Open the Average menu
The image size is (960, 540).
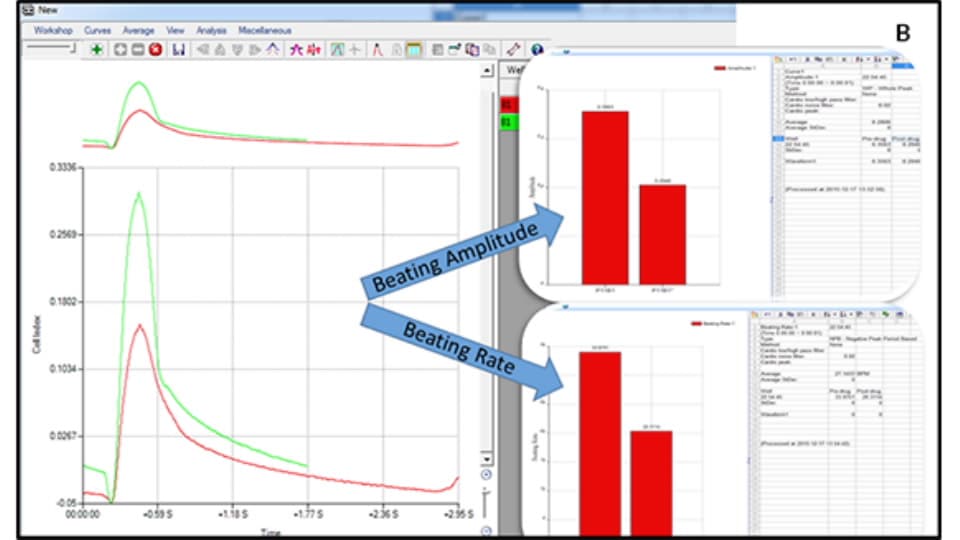(x=138, y=30)
